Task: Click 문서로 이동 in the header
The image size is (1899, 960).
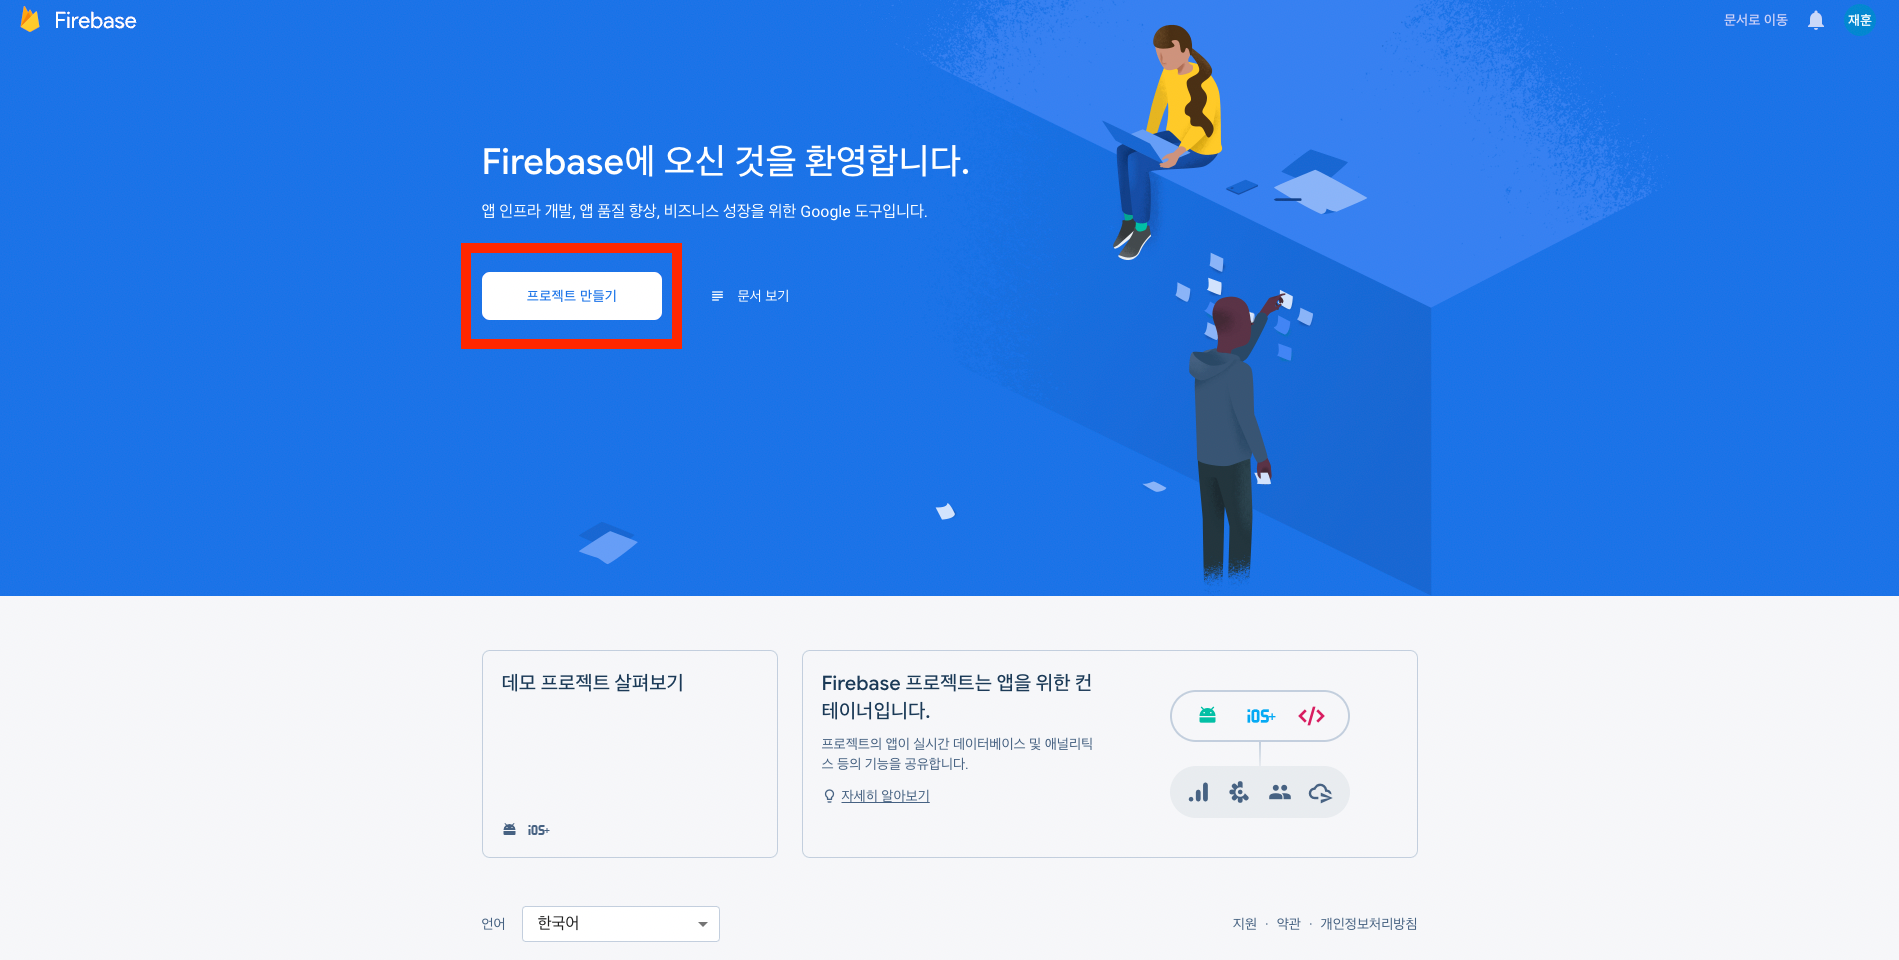Action: point(1755,20)
